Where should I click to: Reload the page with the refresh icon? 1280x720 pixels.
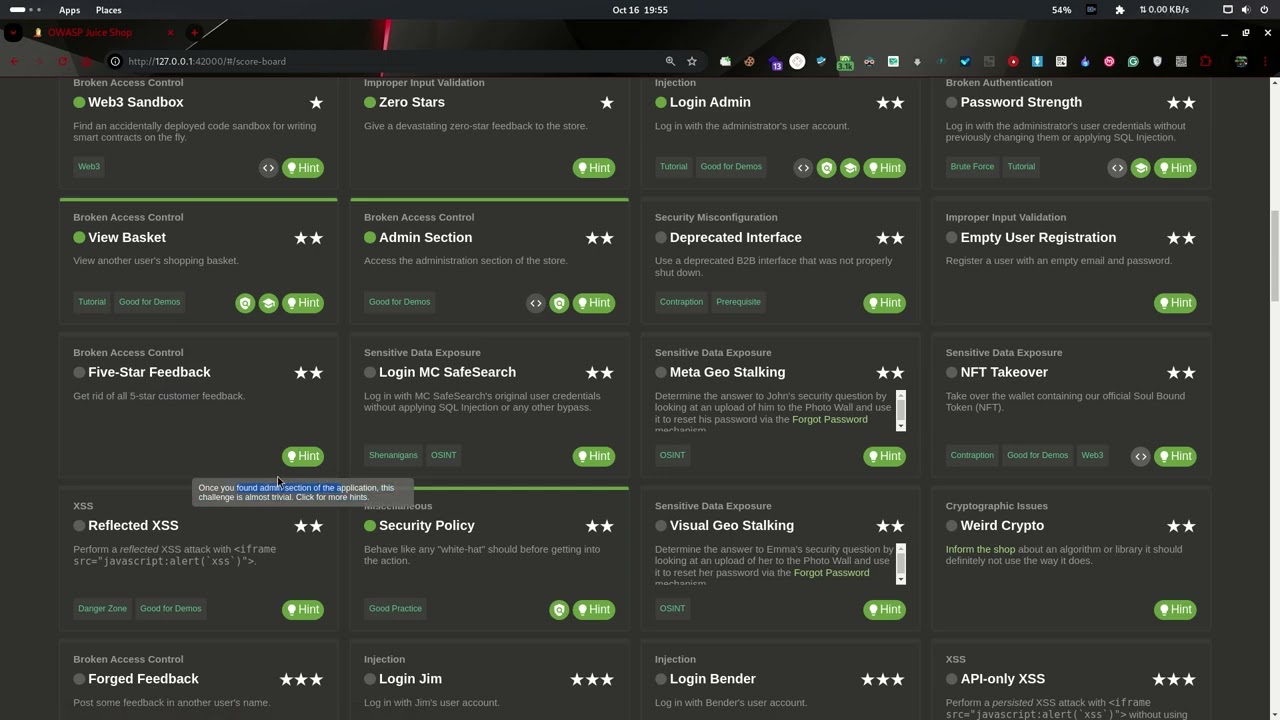pyautogui.click(x=62, y=61)
